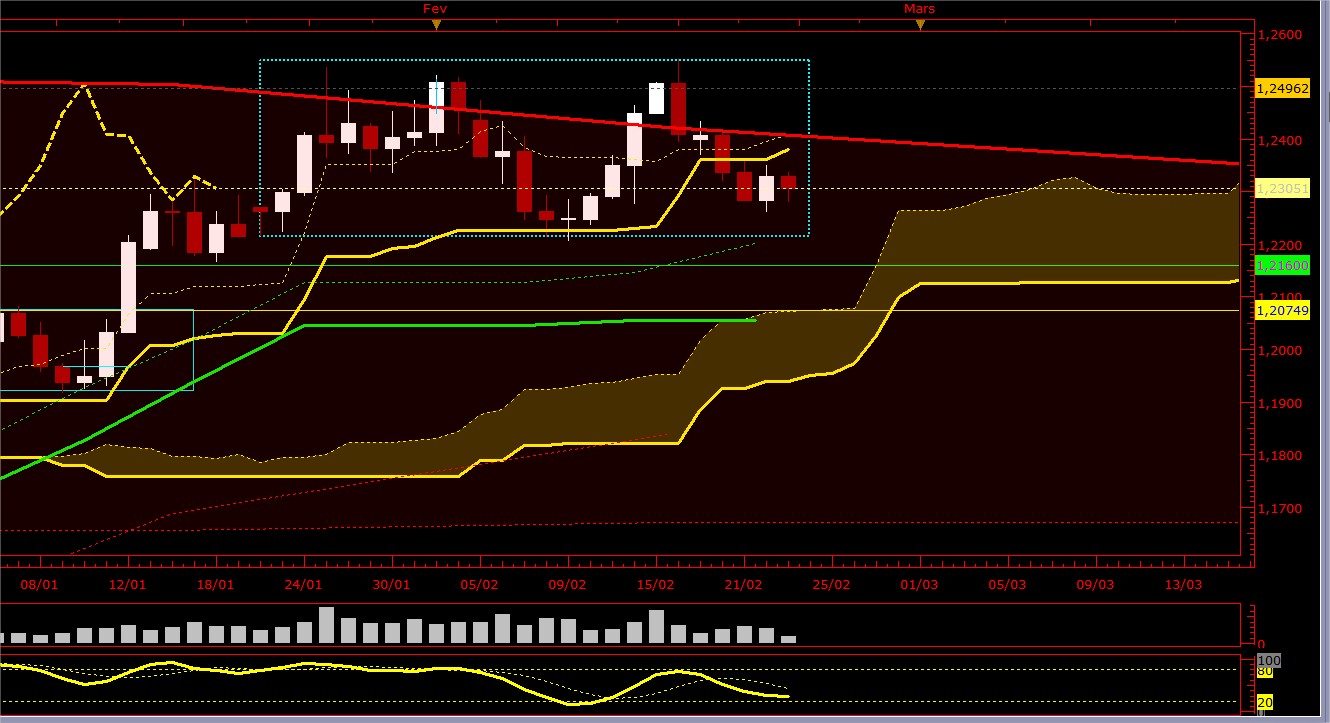Click the 1,2000 price axis label
This screenshot has height=723, width=1330.
pos(1281,351)
